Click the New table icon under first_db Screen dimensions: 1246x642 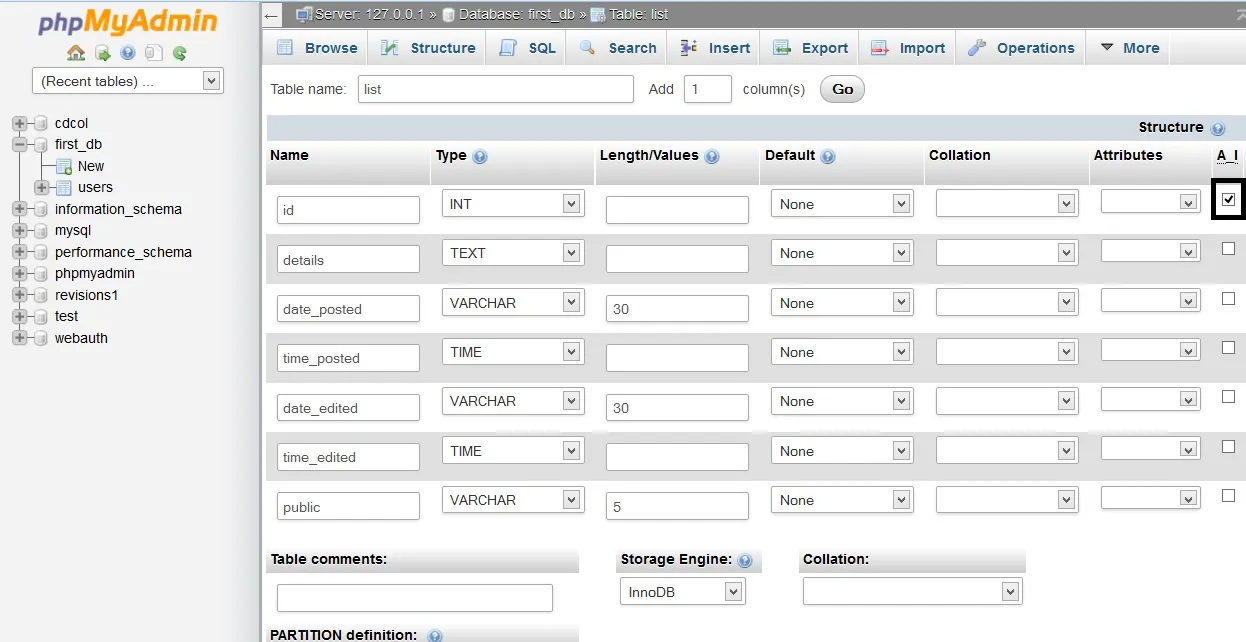64,166
